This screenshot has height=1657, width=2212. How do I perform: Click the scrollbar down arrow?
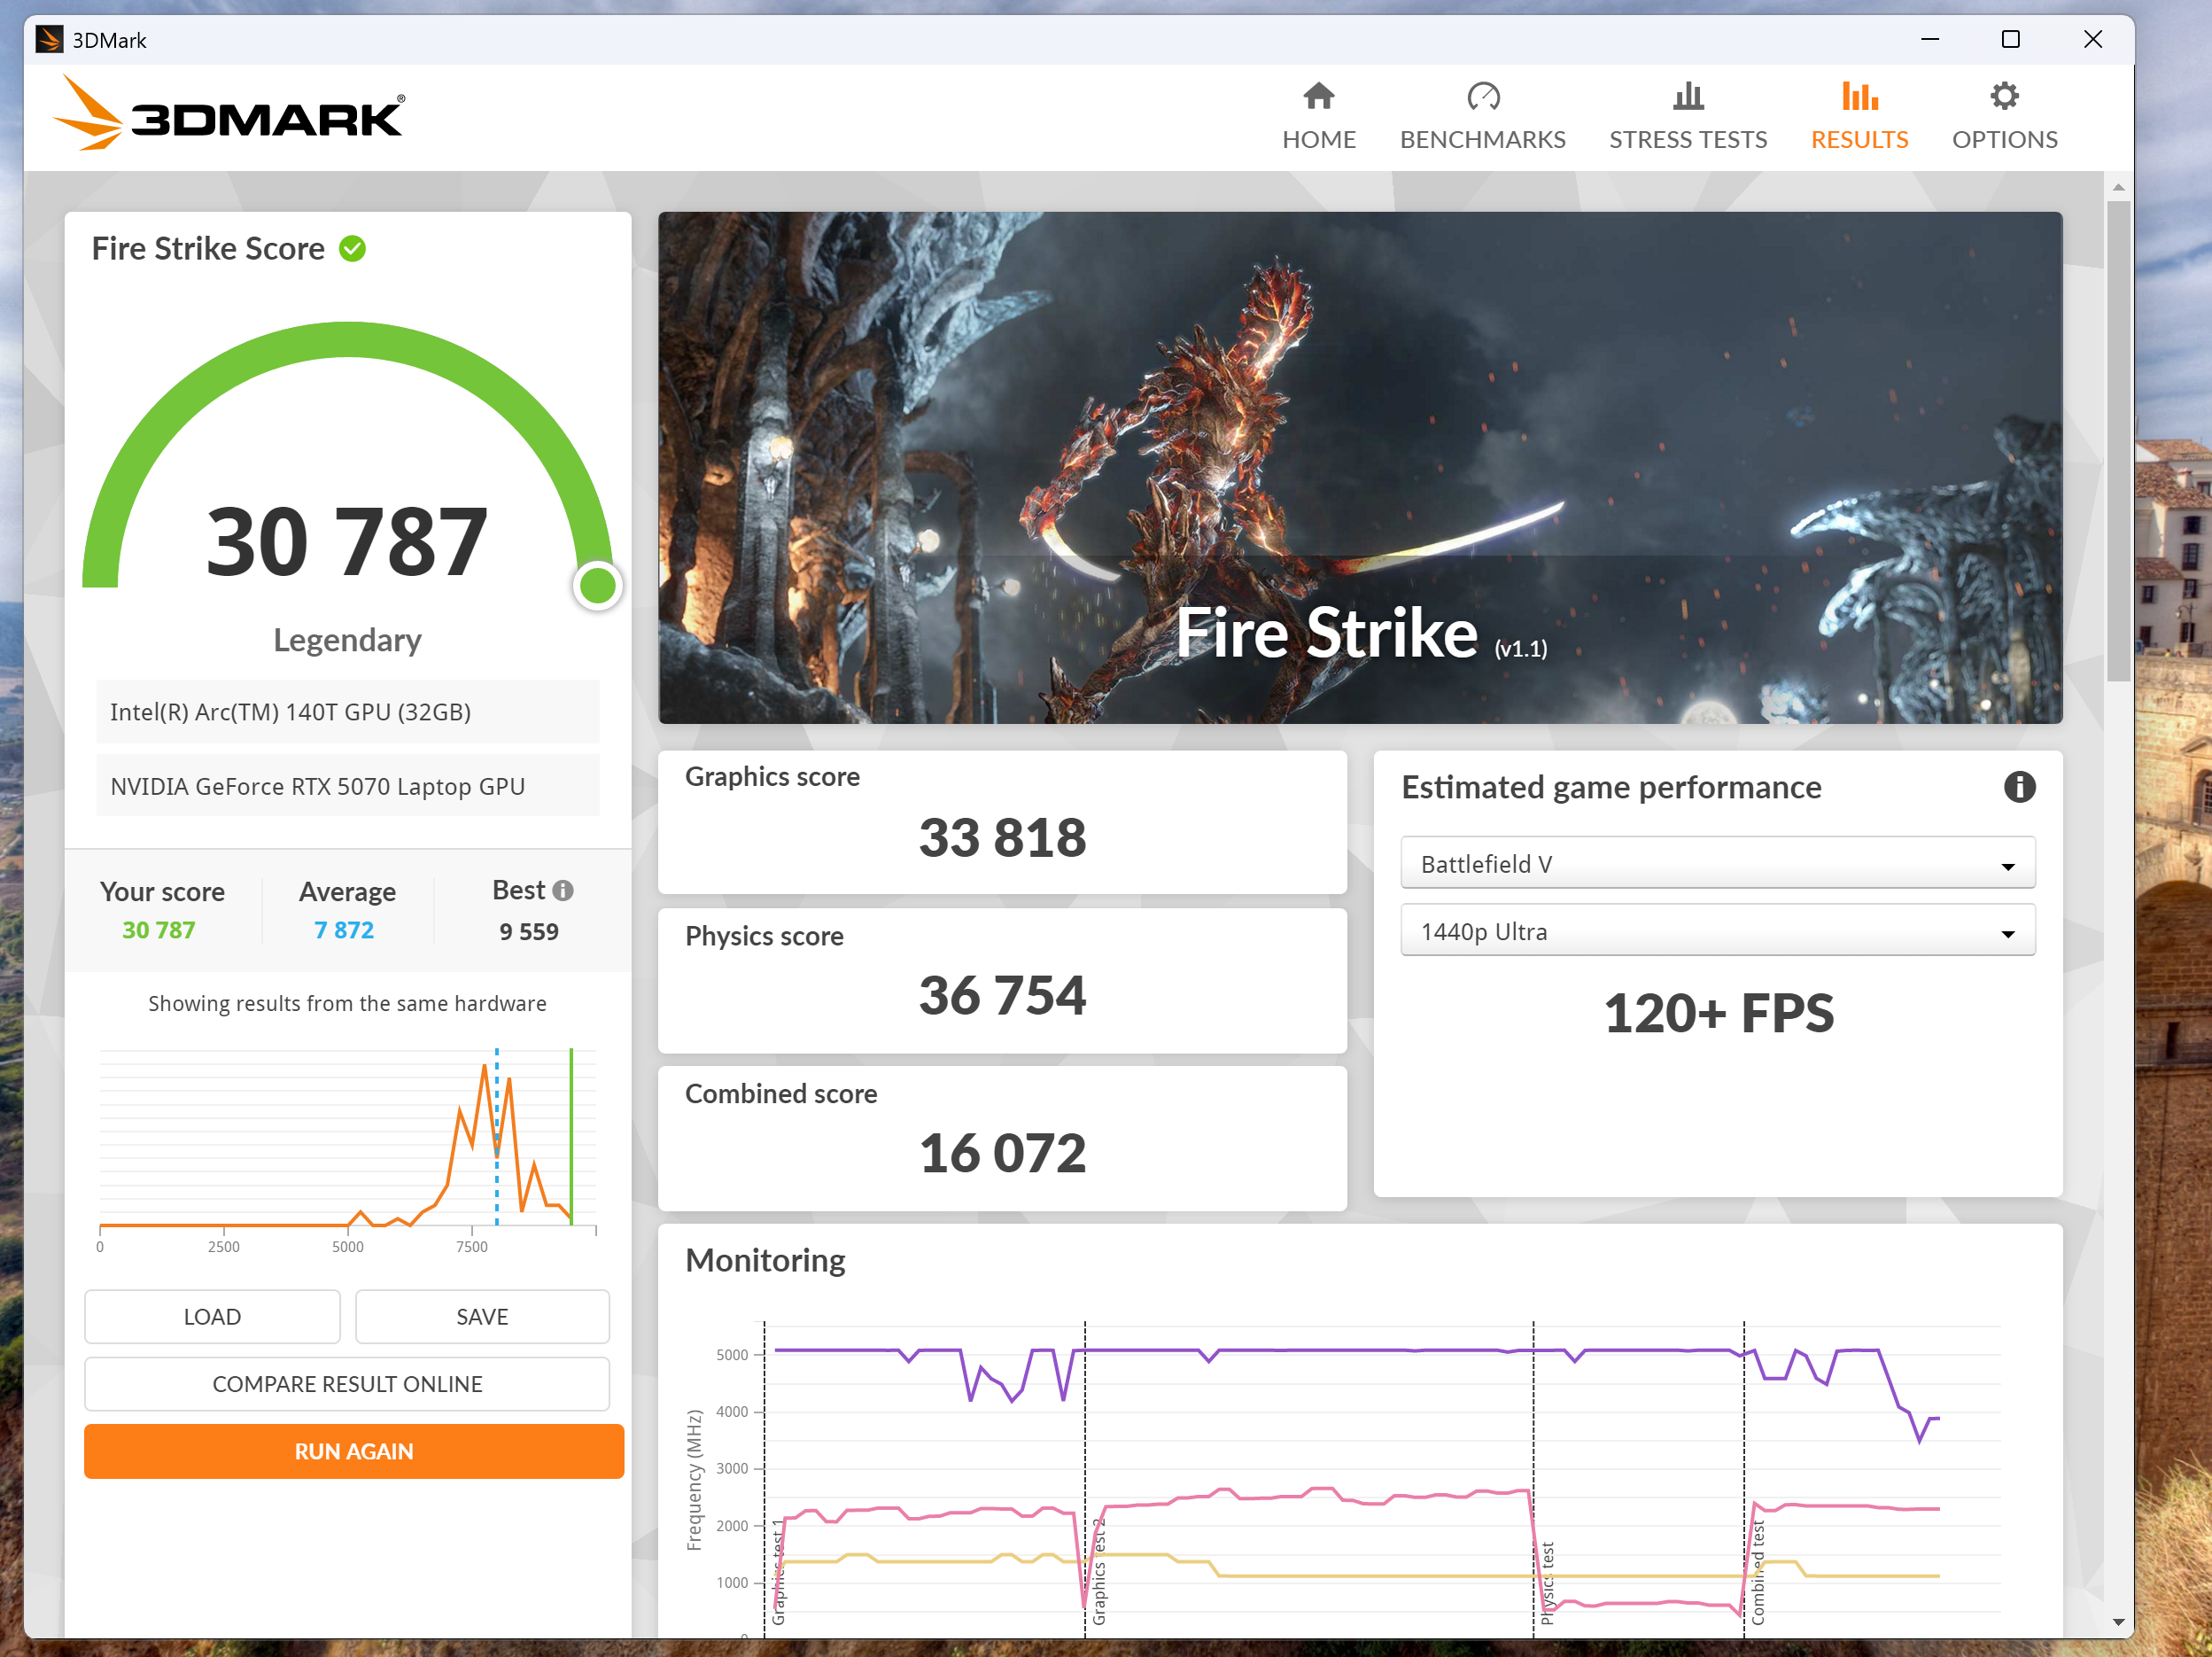(2117, 1622)
